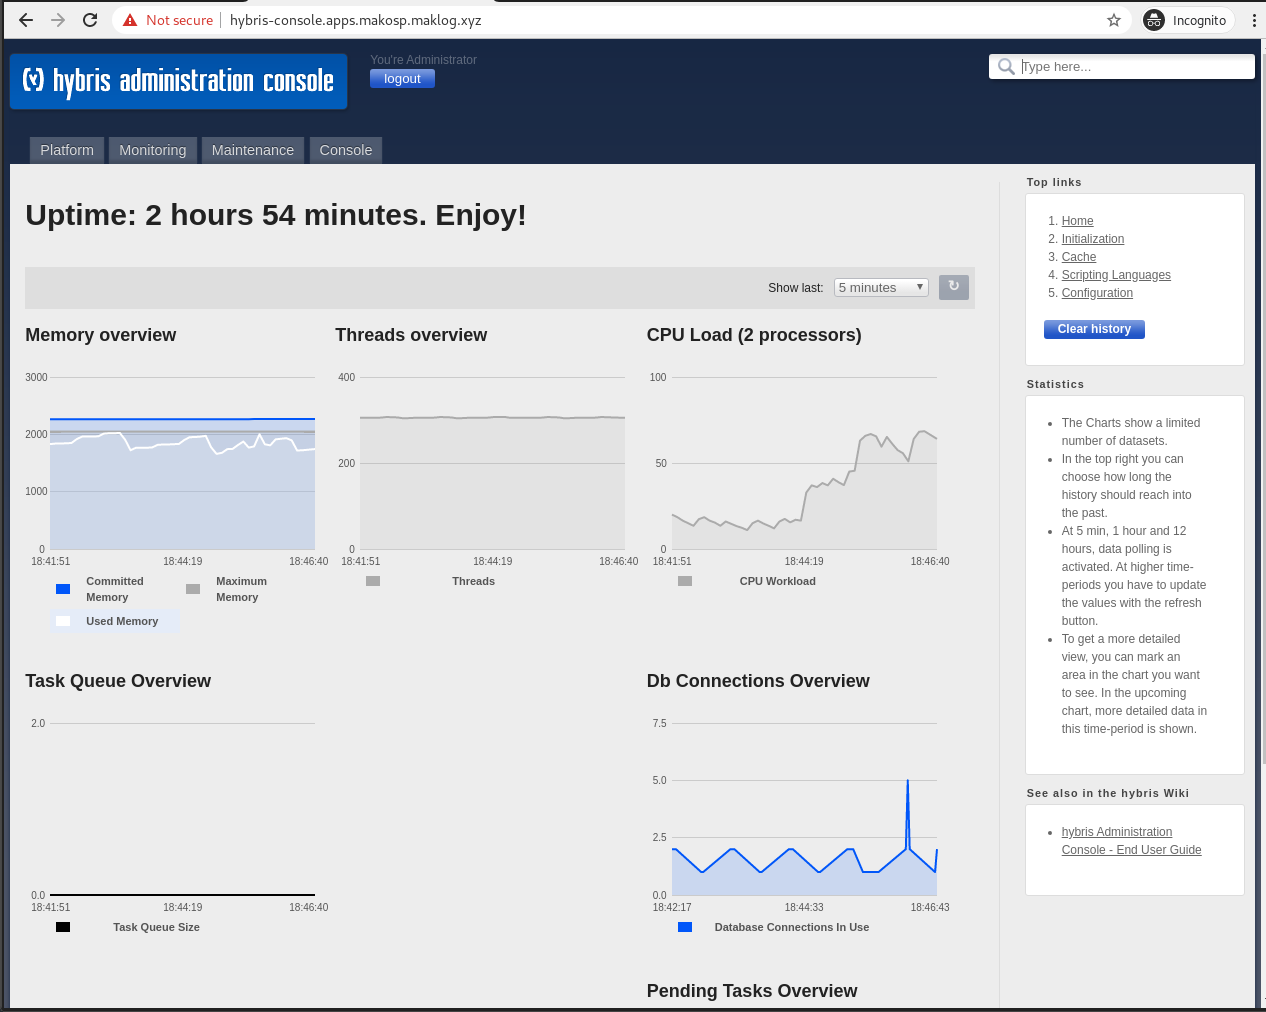Click the Db Connections Overview chart
Image resolution: width=1266 pixels, height=1012 pixels.
(x=804, y=809)
